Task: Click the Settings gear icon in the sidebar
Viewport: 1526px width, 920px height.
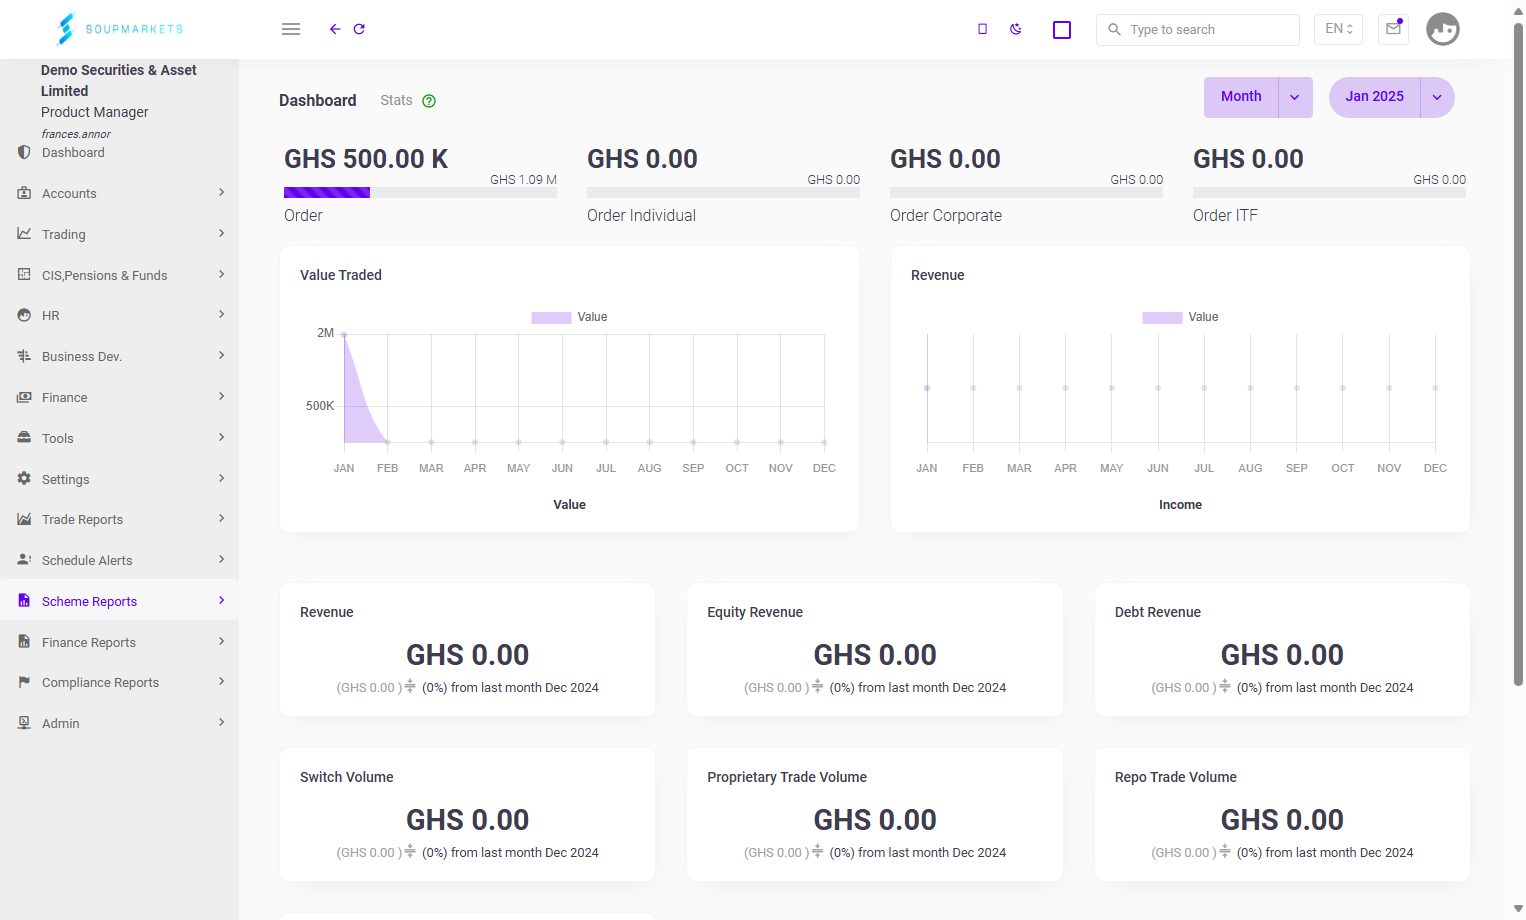Action: point(24,479)
